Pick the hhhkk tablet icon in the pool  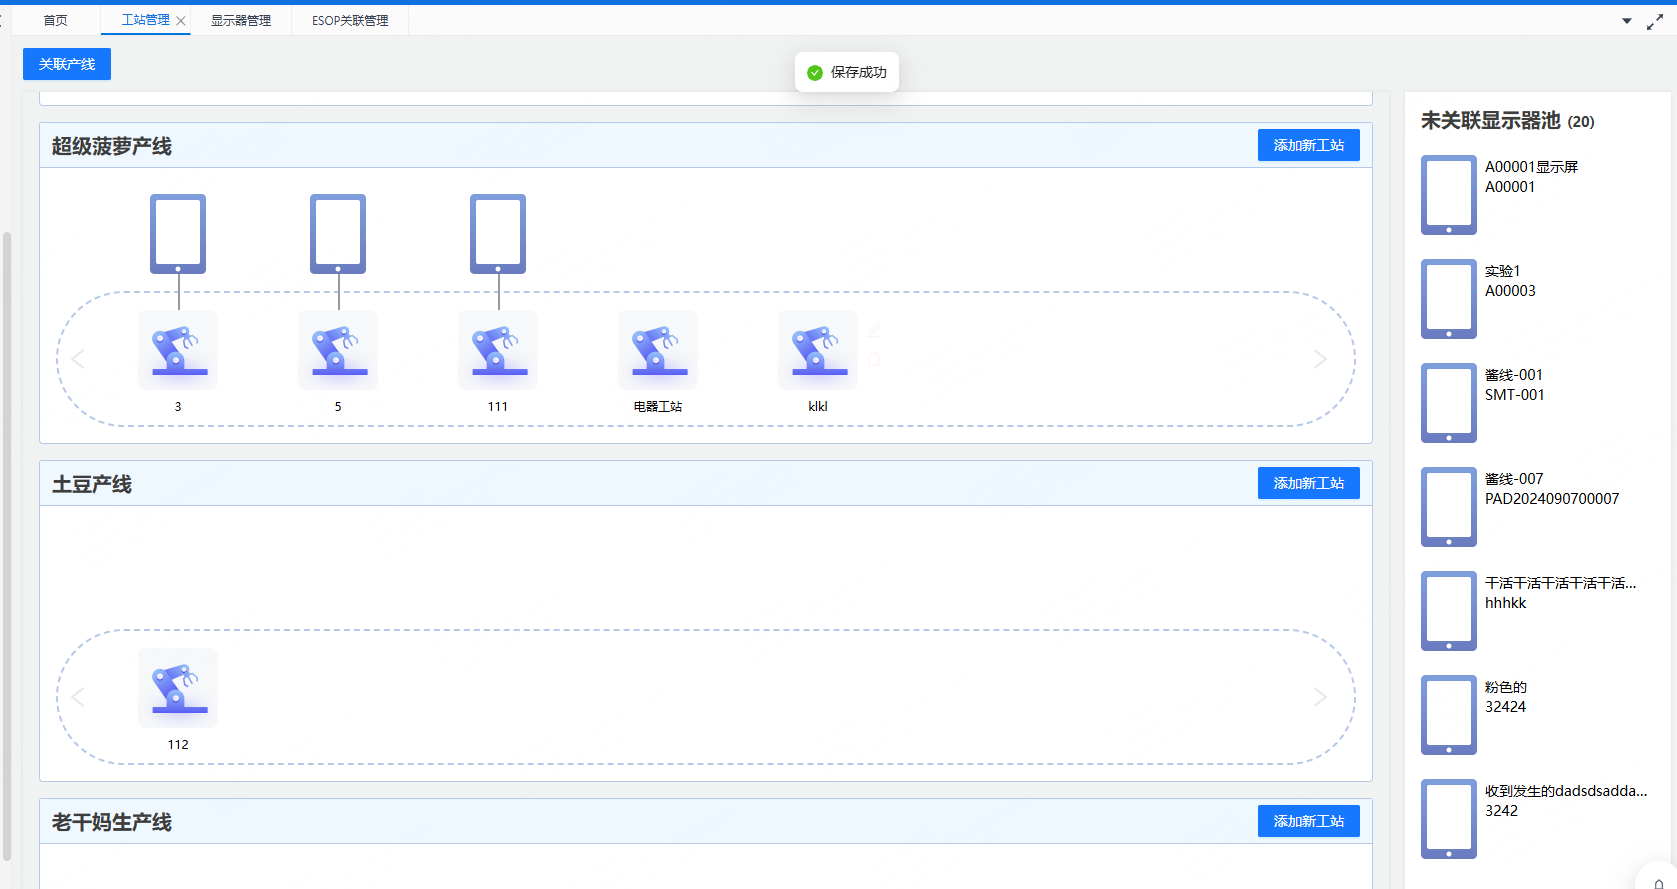1449,611
